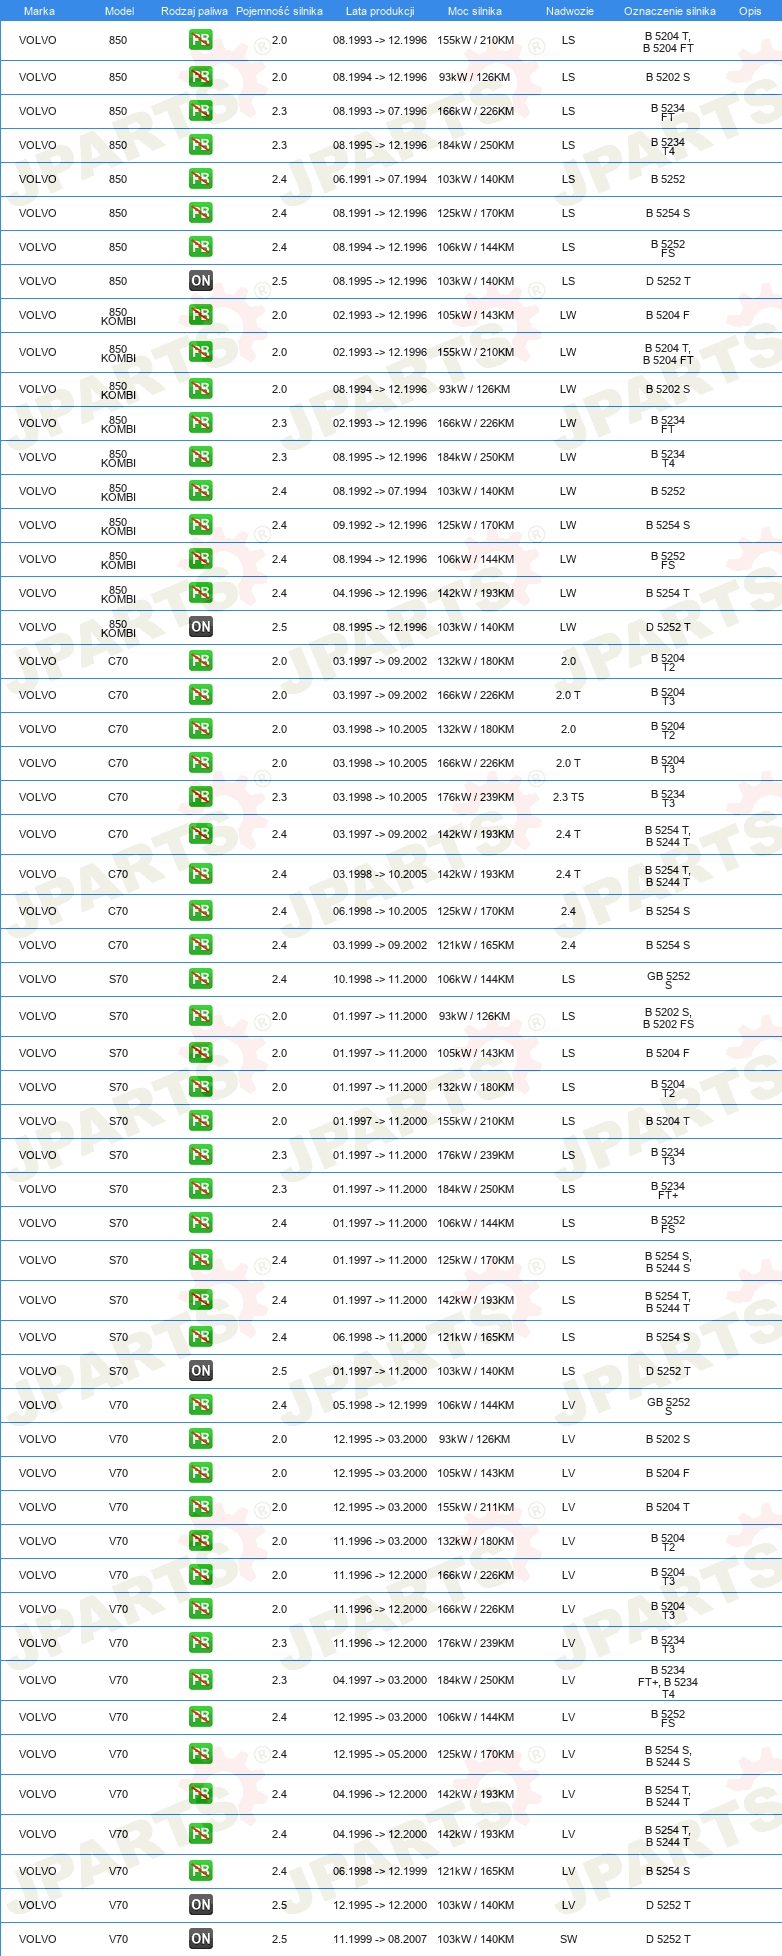Image resolution: width=782 pixels, height=1956 pixels.
Task: Click the Marka column header
Action: point(39,11)
